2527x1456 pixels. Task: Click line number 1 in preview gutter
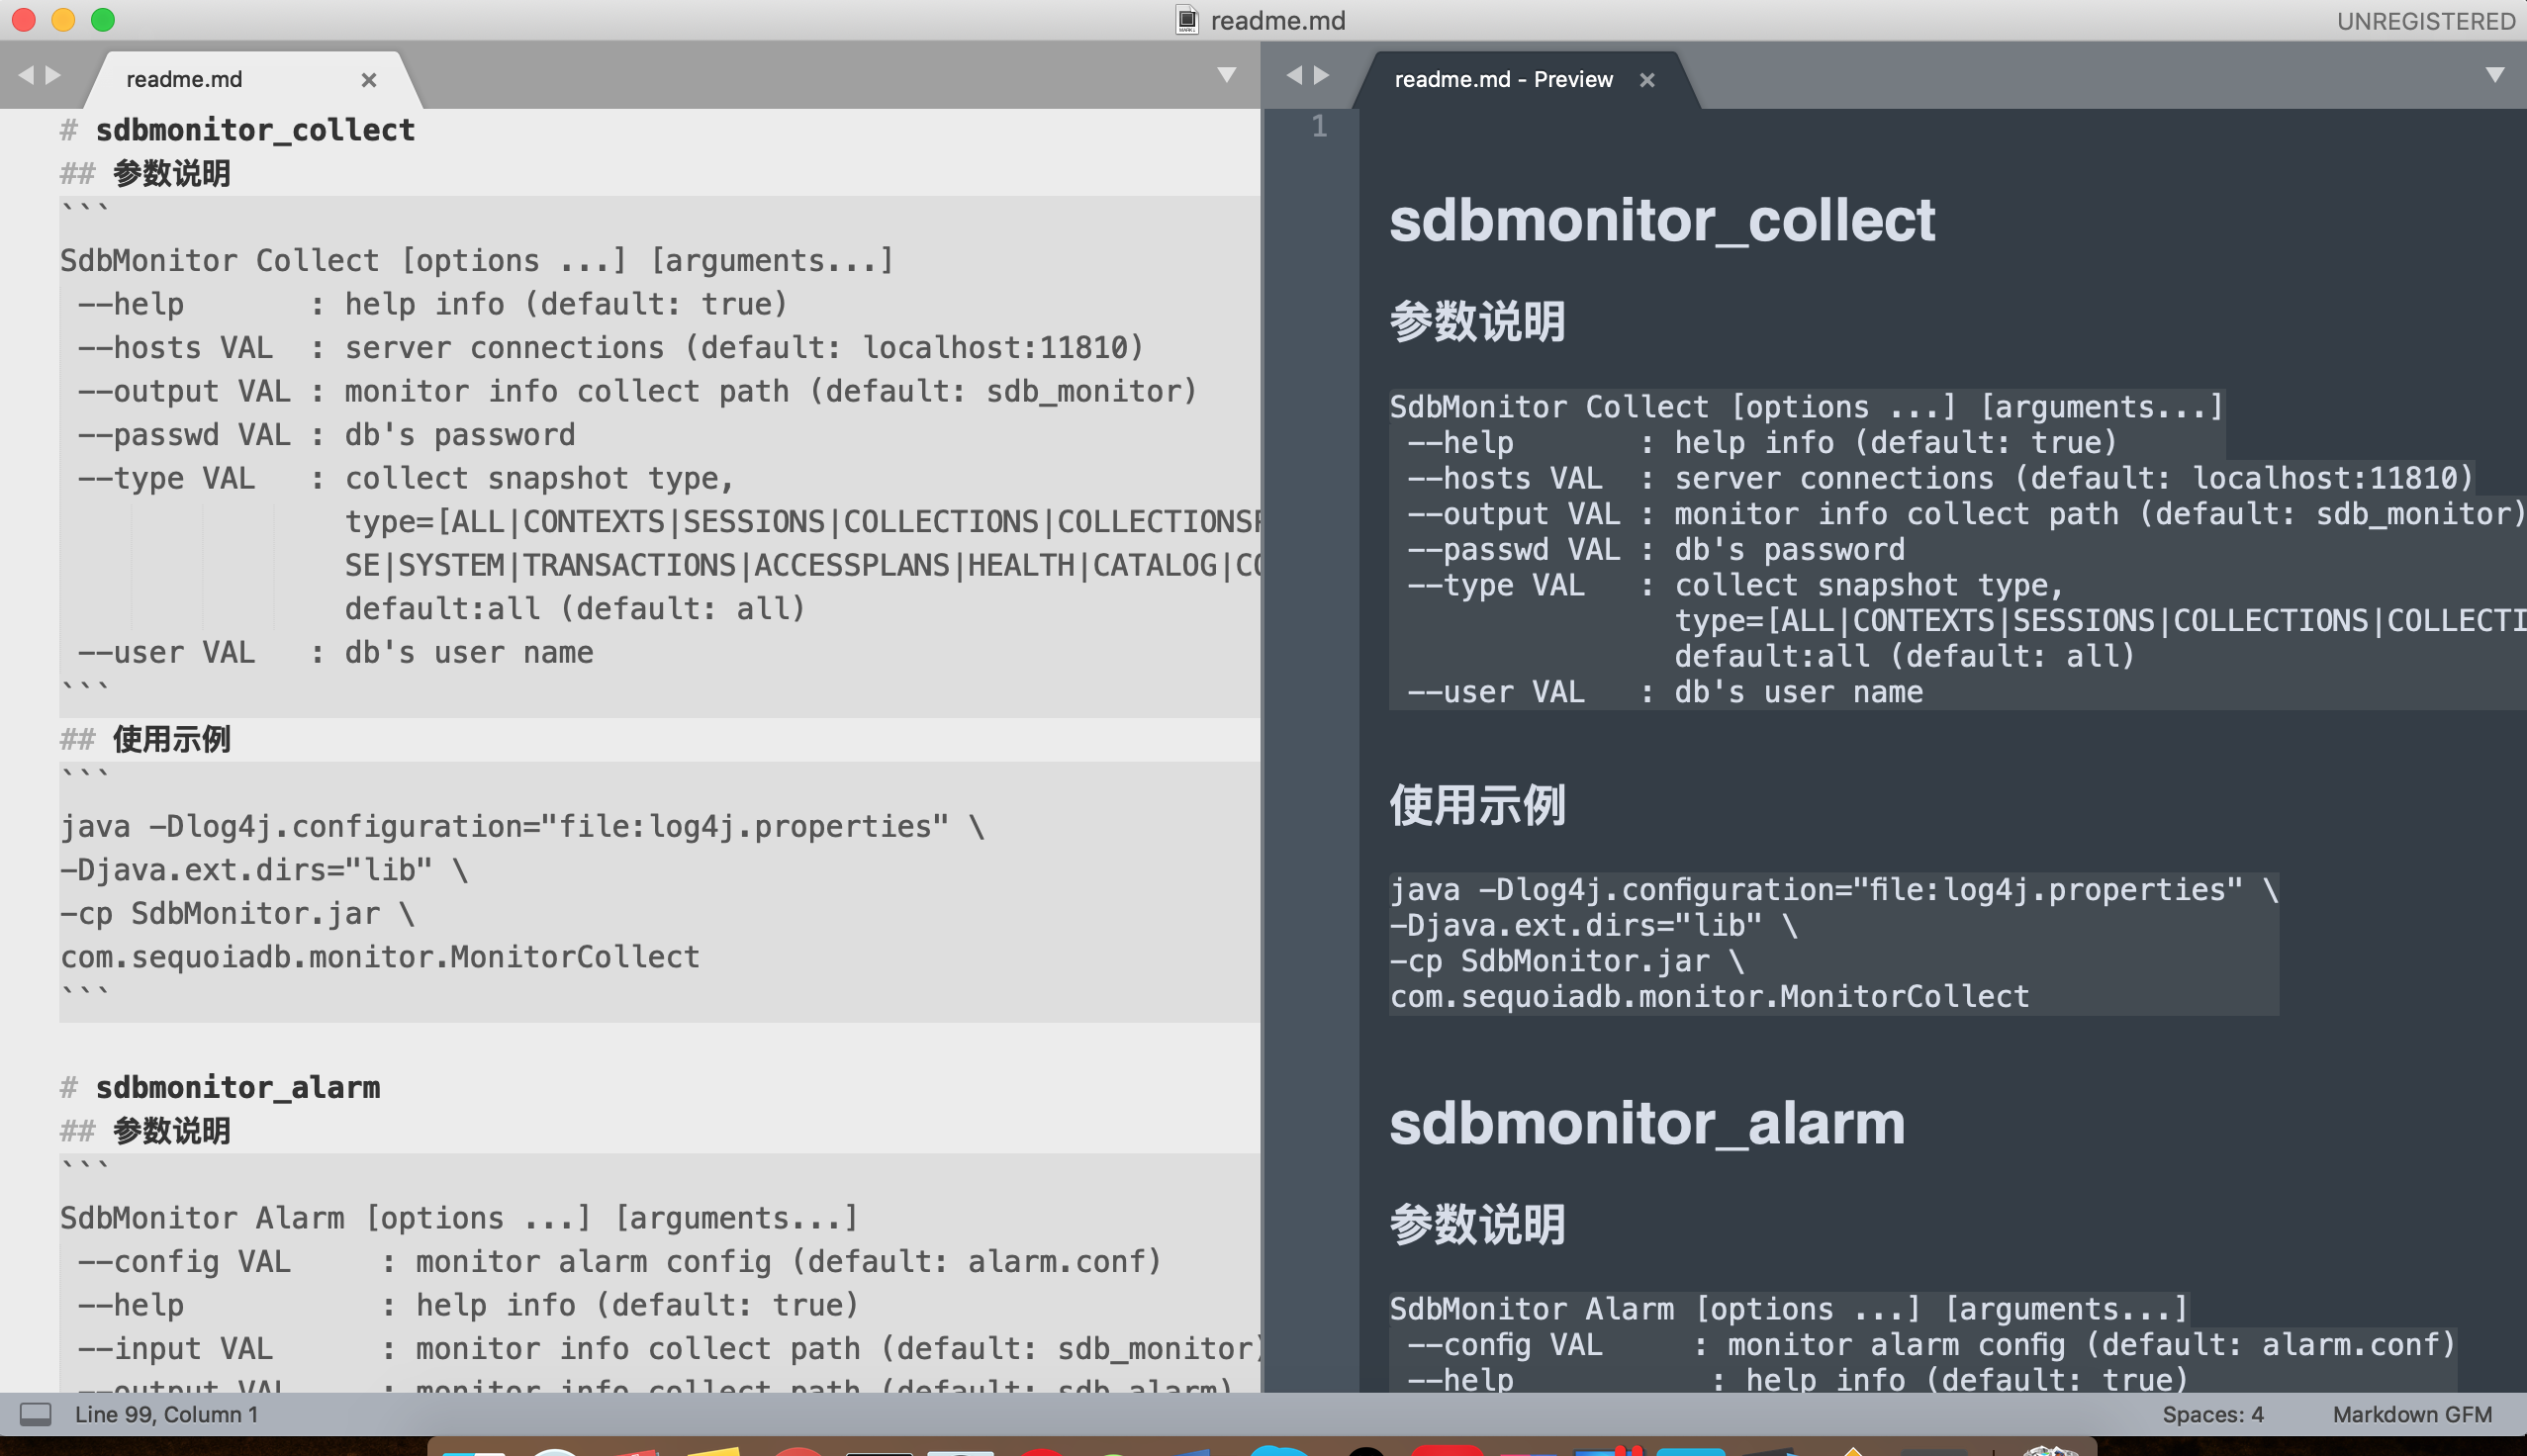pyautogui.click(x=1319, y=126)
